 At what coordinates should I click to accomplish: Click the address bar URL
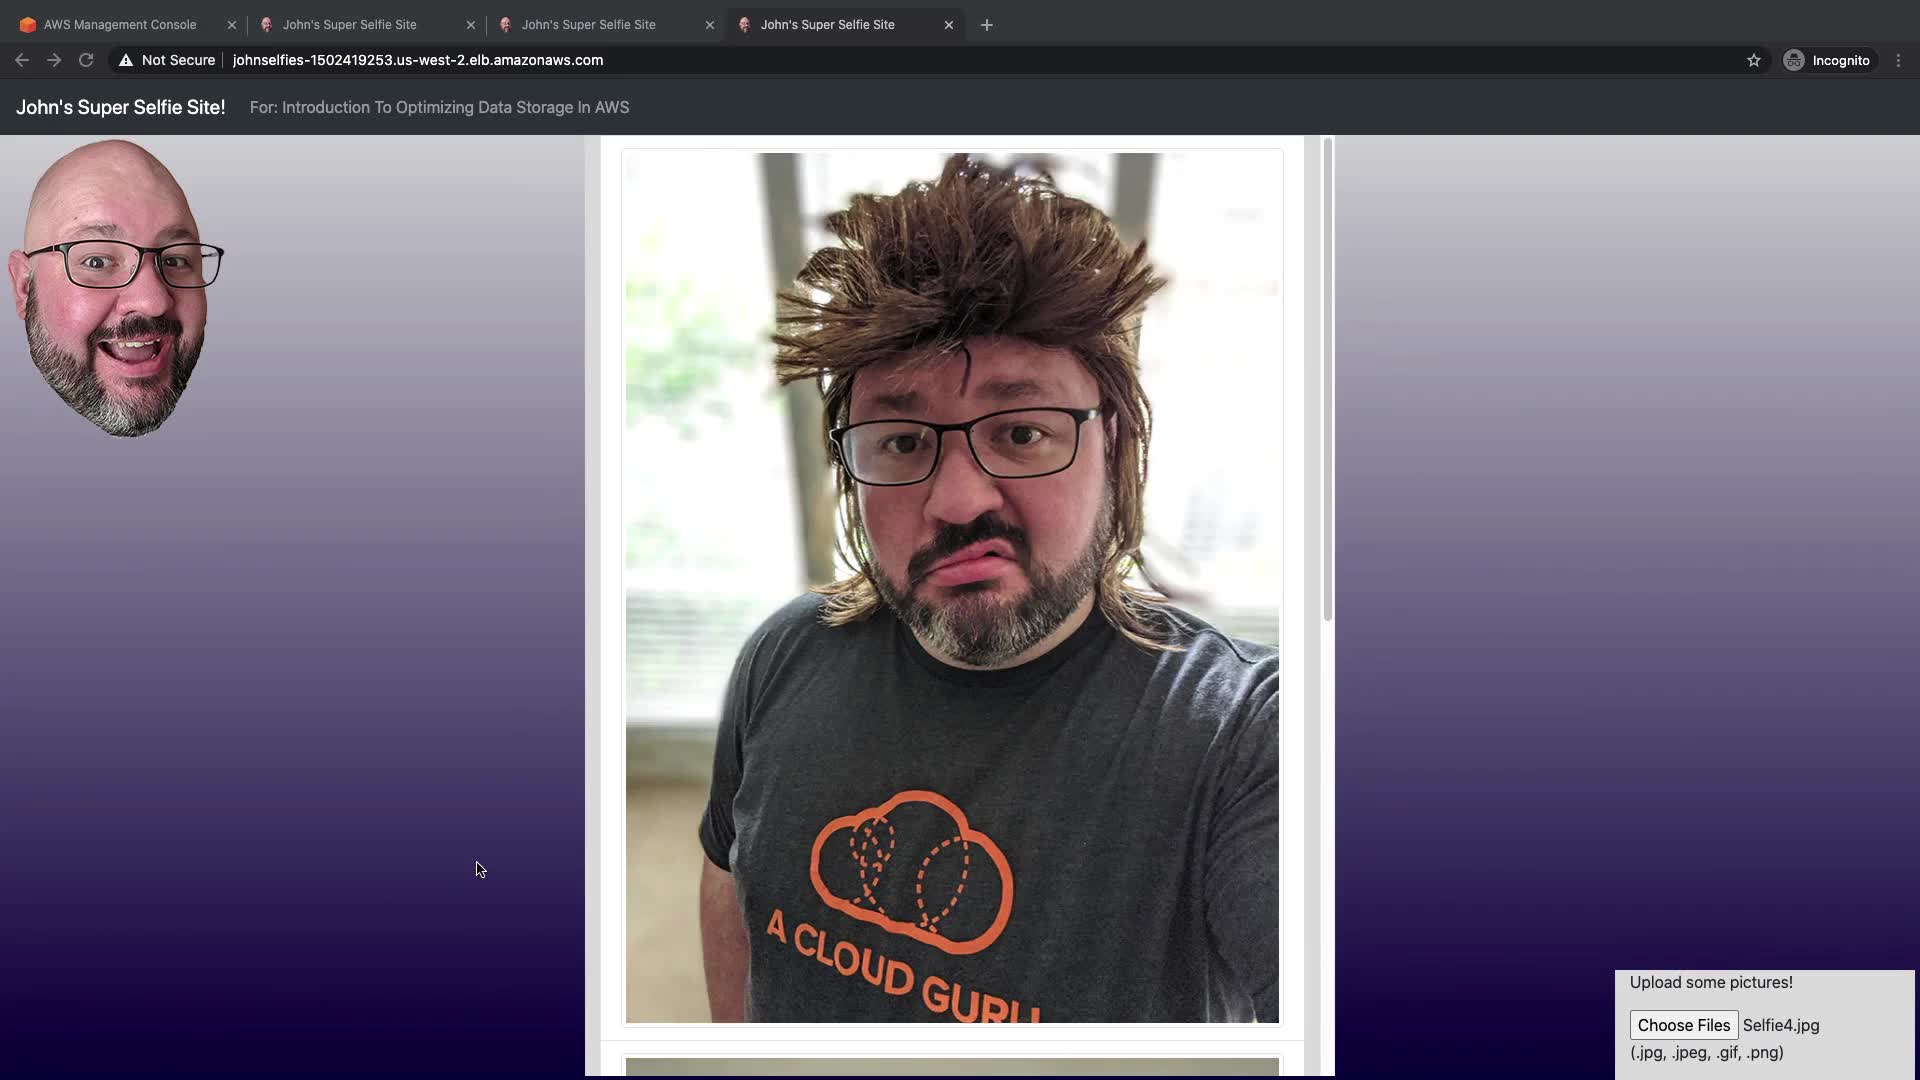pyautogui.click(x=418, y=60)
